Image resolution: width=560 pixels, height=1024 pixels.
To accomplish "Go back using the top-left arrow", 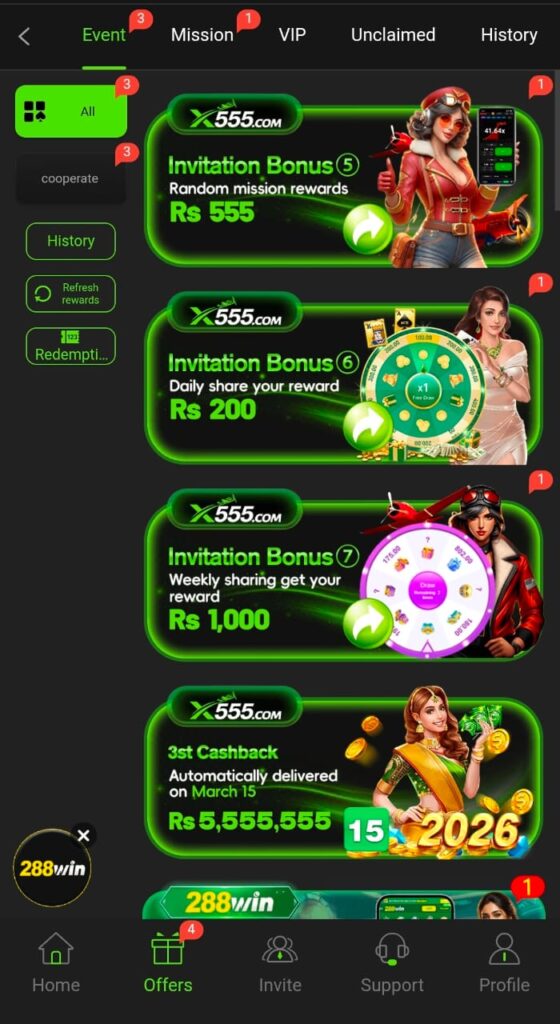I will (24, 37).
